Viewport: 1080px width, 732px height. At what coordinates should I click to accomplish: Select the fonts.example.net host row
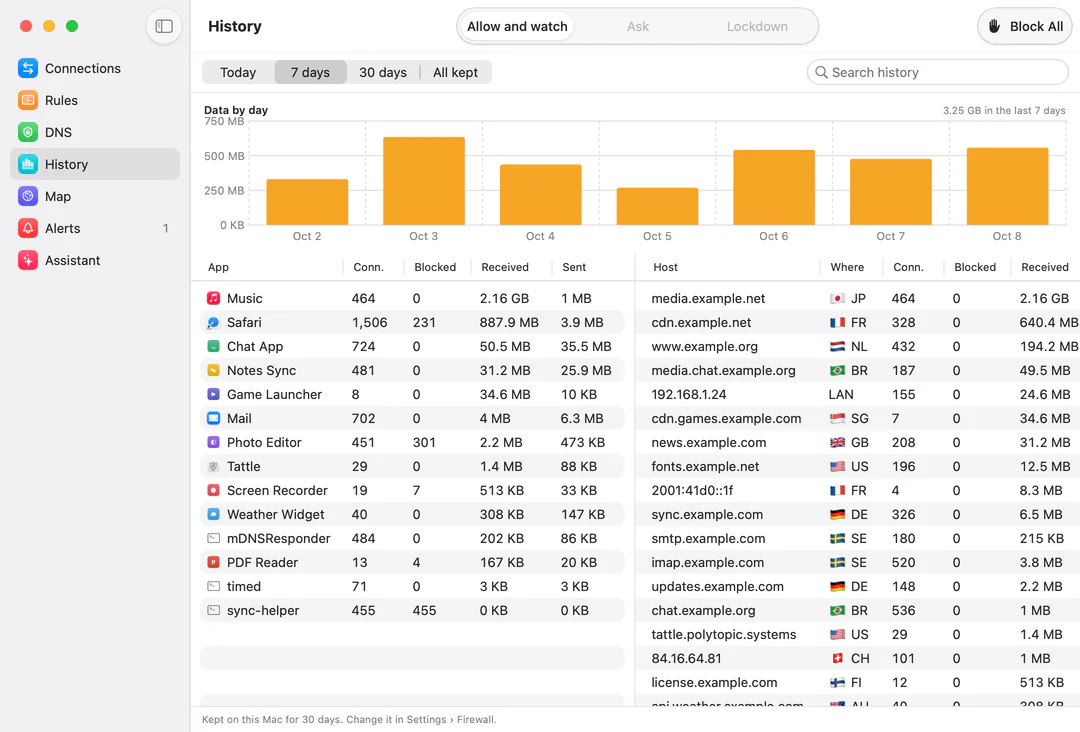pyautogui.click(x=858, y=466)
